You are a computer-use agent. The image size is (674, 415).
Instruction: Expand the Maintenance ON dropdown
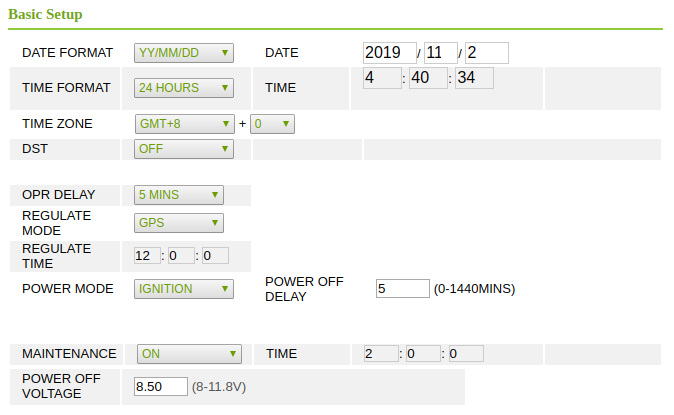coord(189,353)
